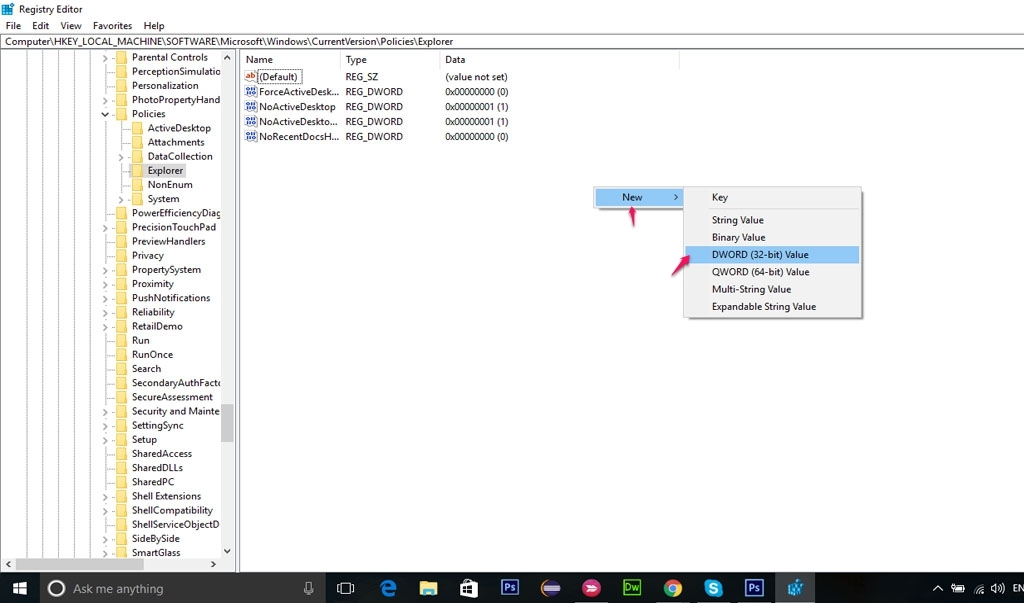Select the Explorer folder icon in tree

click(138, 171)
